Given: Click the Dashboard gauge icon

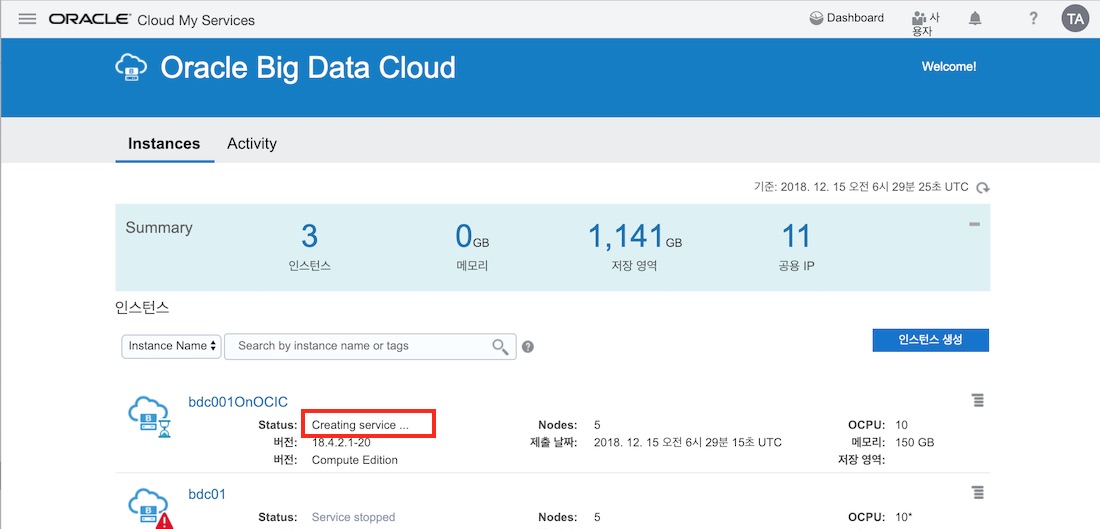Looking at the screenshot, I should (816, 18).
